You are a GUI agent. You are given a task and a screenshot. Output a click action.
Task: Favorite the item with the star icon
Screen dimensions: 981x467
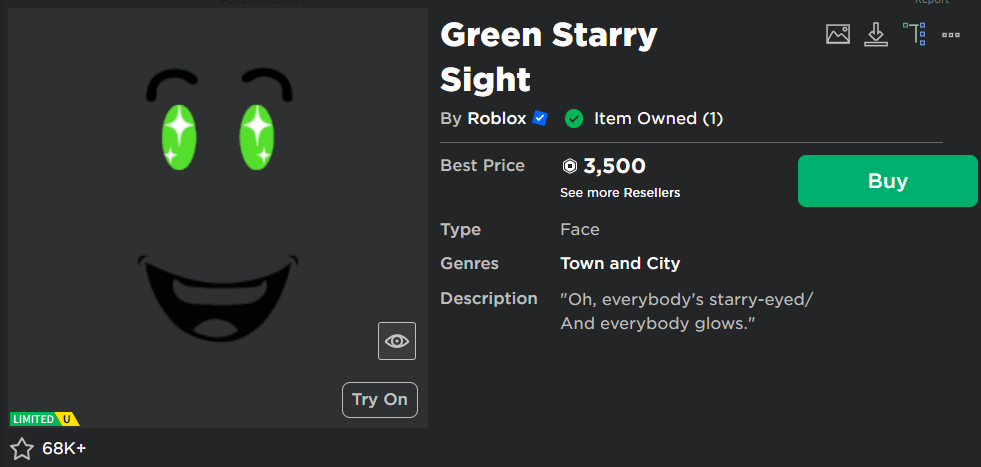point(22,448)
